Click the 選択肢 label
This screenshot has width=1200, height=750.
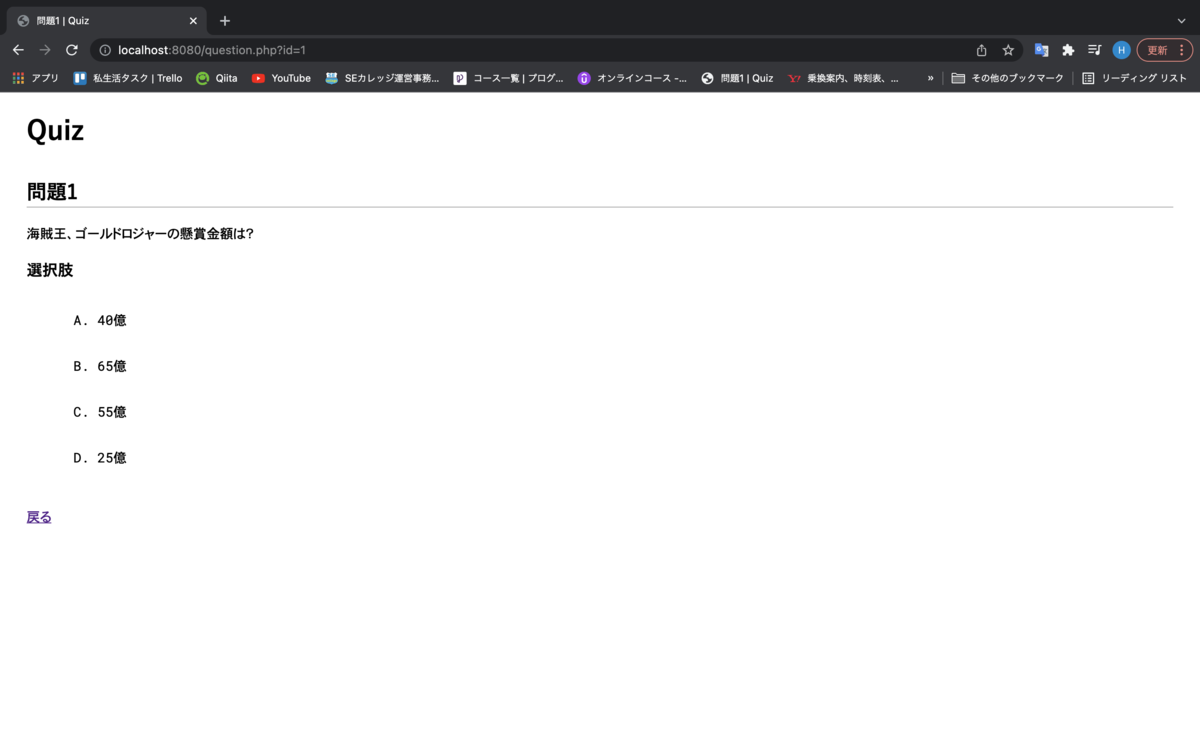point(50,270)
